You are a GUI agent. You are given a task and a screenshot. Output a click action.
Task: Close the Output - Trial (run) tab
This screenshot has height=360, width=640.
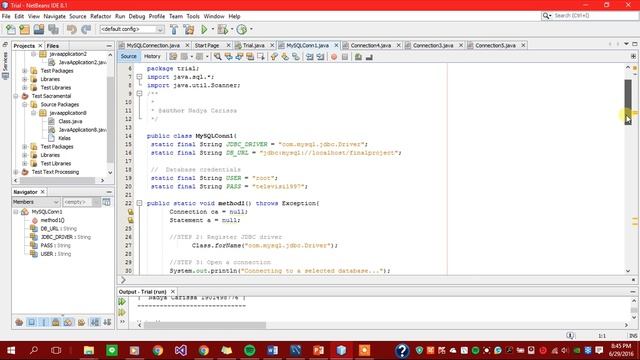pyautogui.click(x=173, y=292)
